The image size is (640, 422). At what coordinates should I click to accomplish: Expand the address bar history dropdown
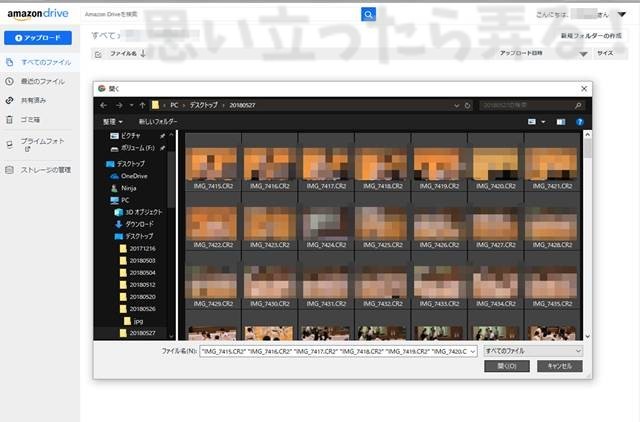coord(456,106)
